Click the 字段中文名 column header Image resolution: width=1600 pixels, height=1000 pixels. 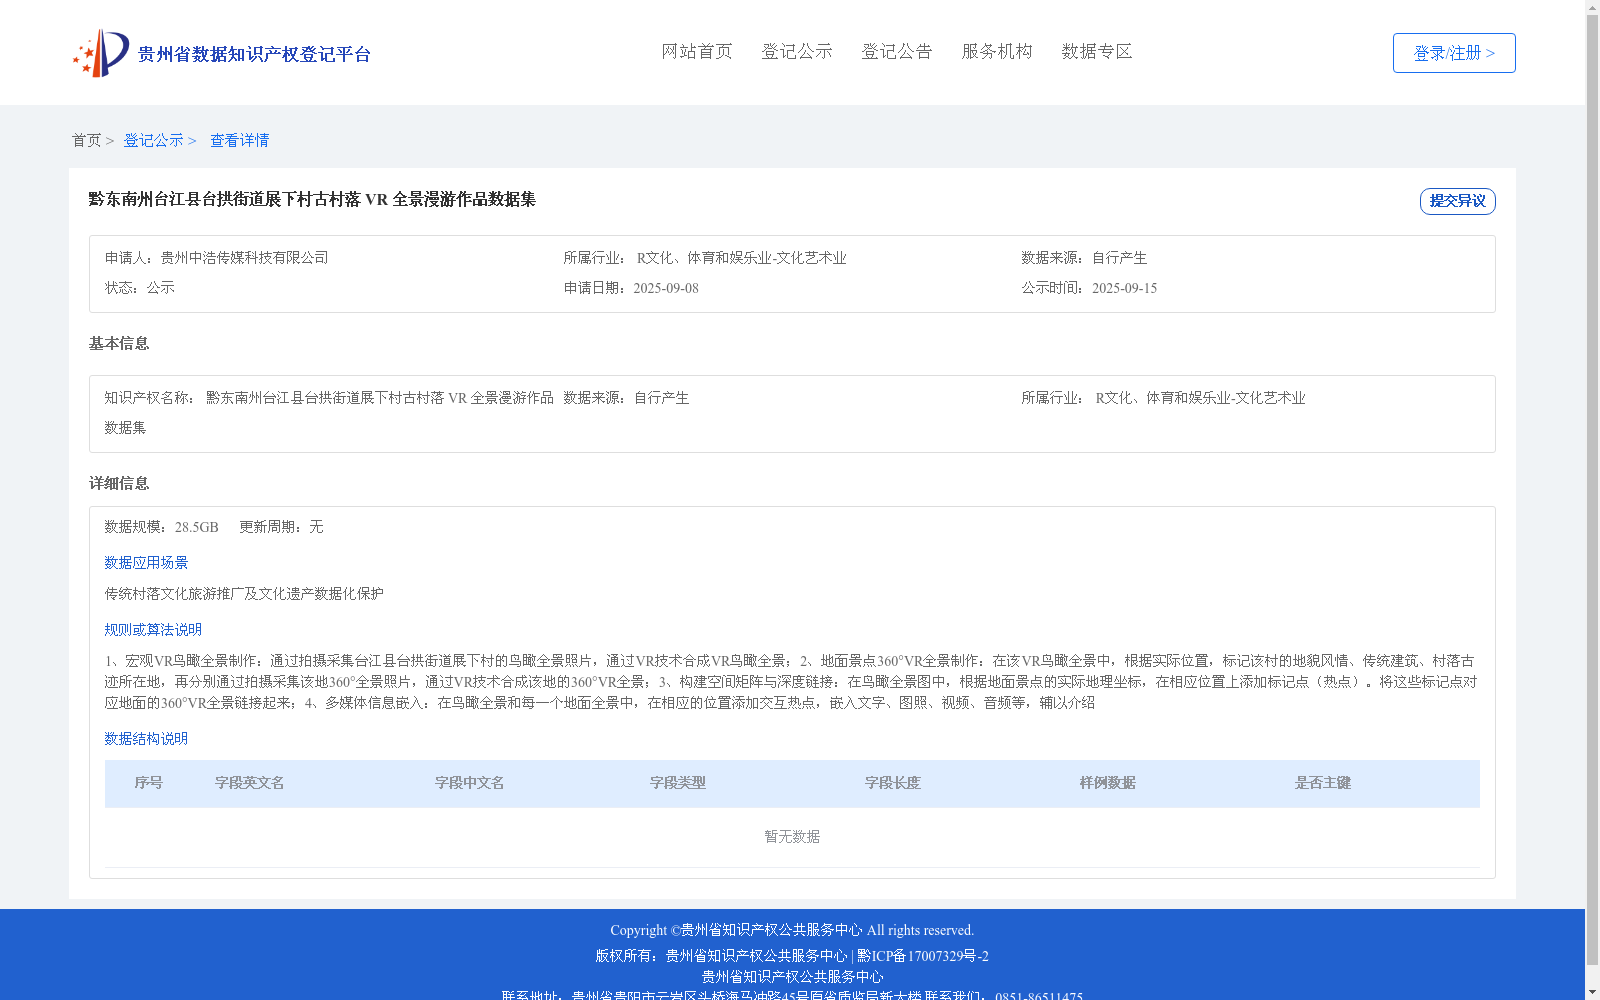coord(470,783)
